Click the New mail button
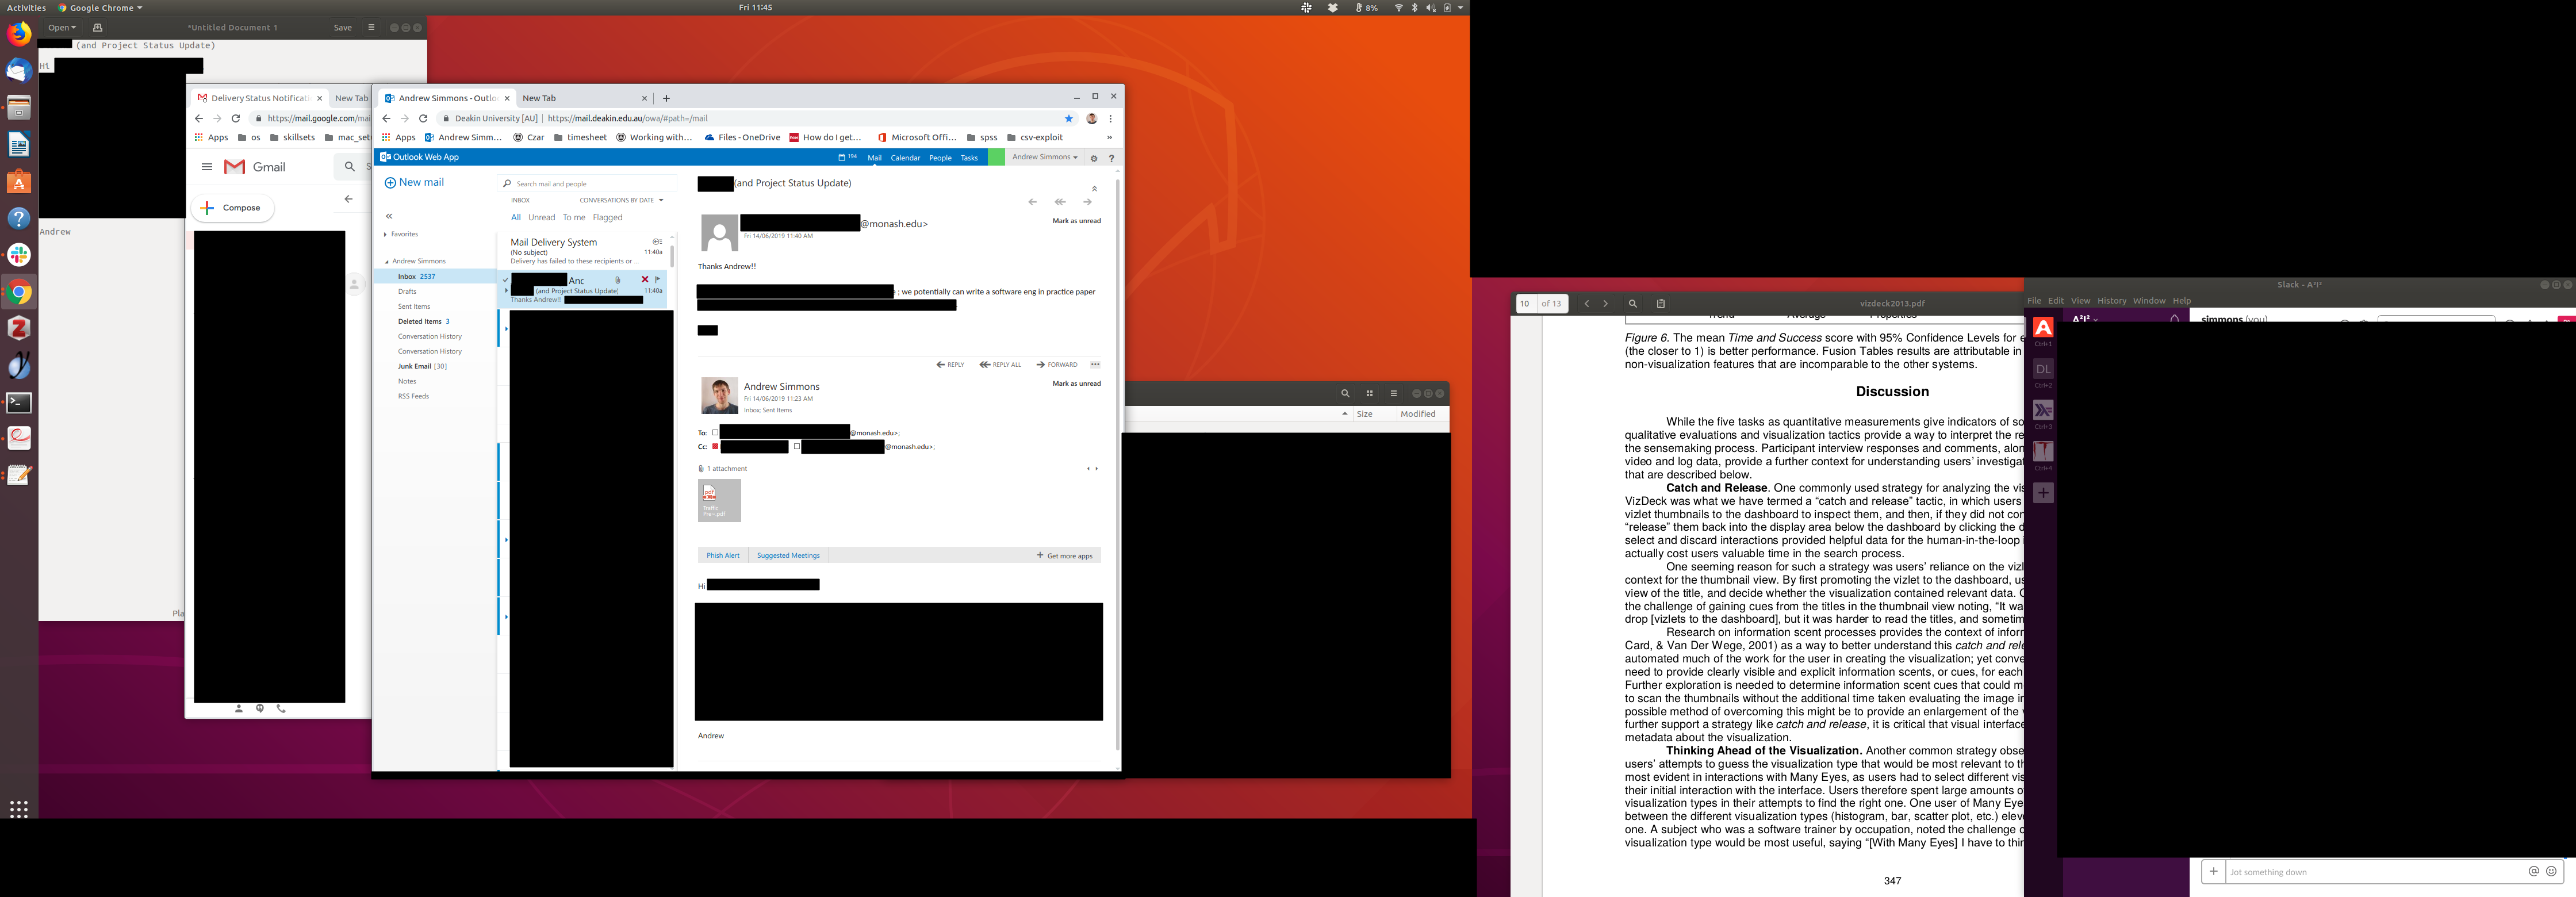Image resolution: width=2576 pixels, height=897 pixels. [414, 182]
